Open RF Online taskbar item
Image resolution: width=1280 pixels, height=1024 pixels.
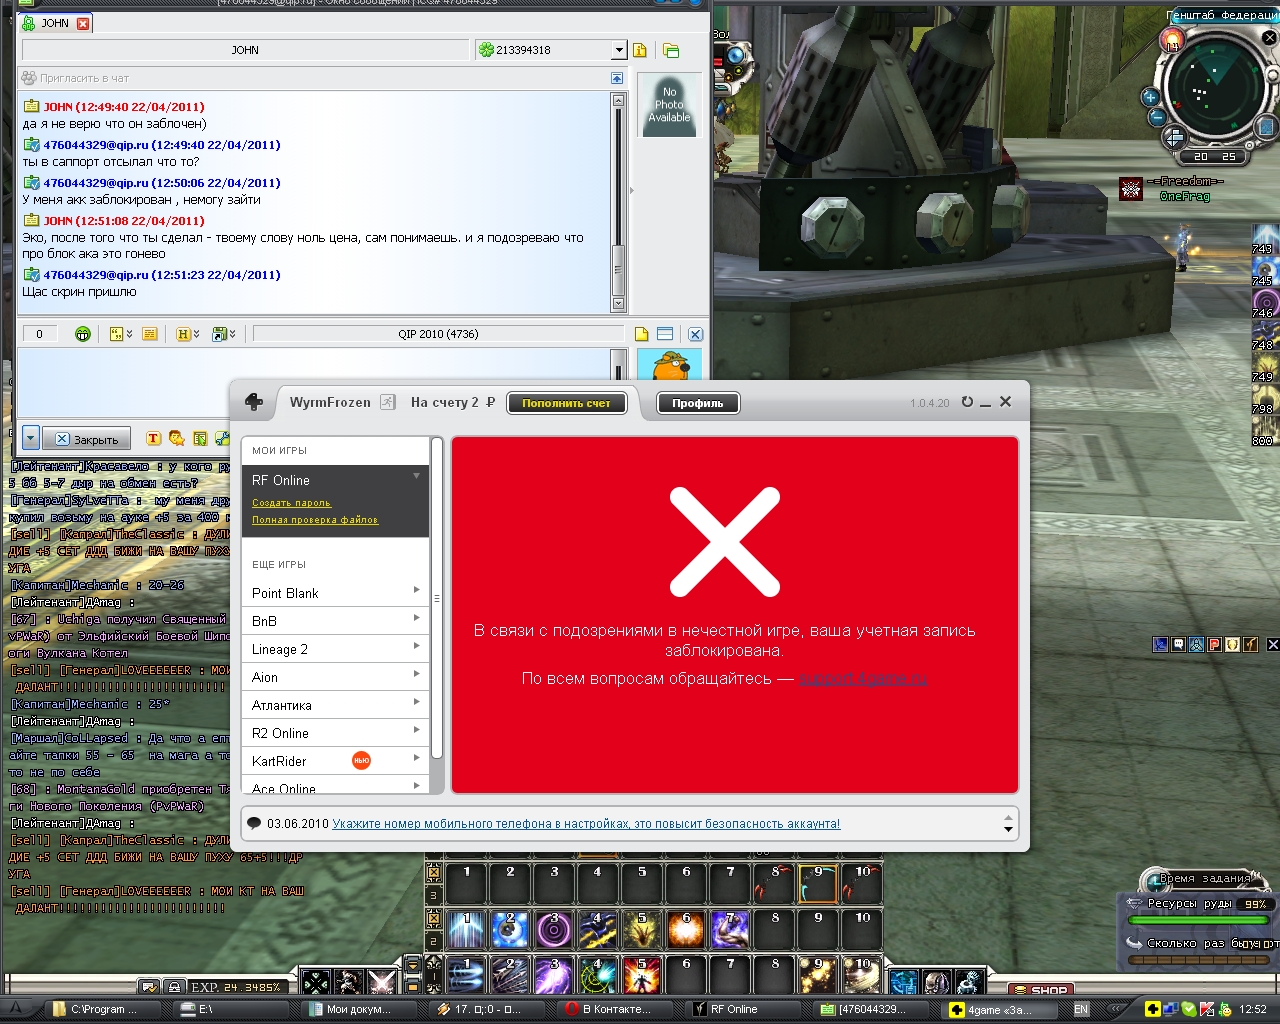745,1009
